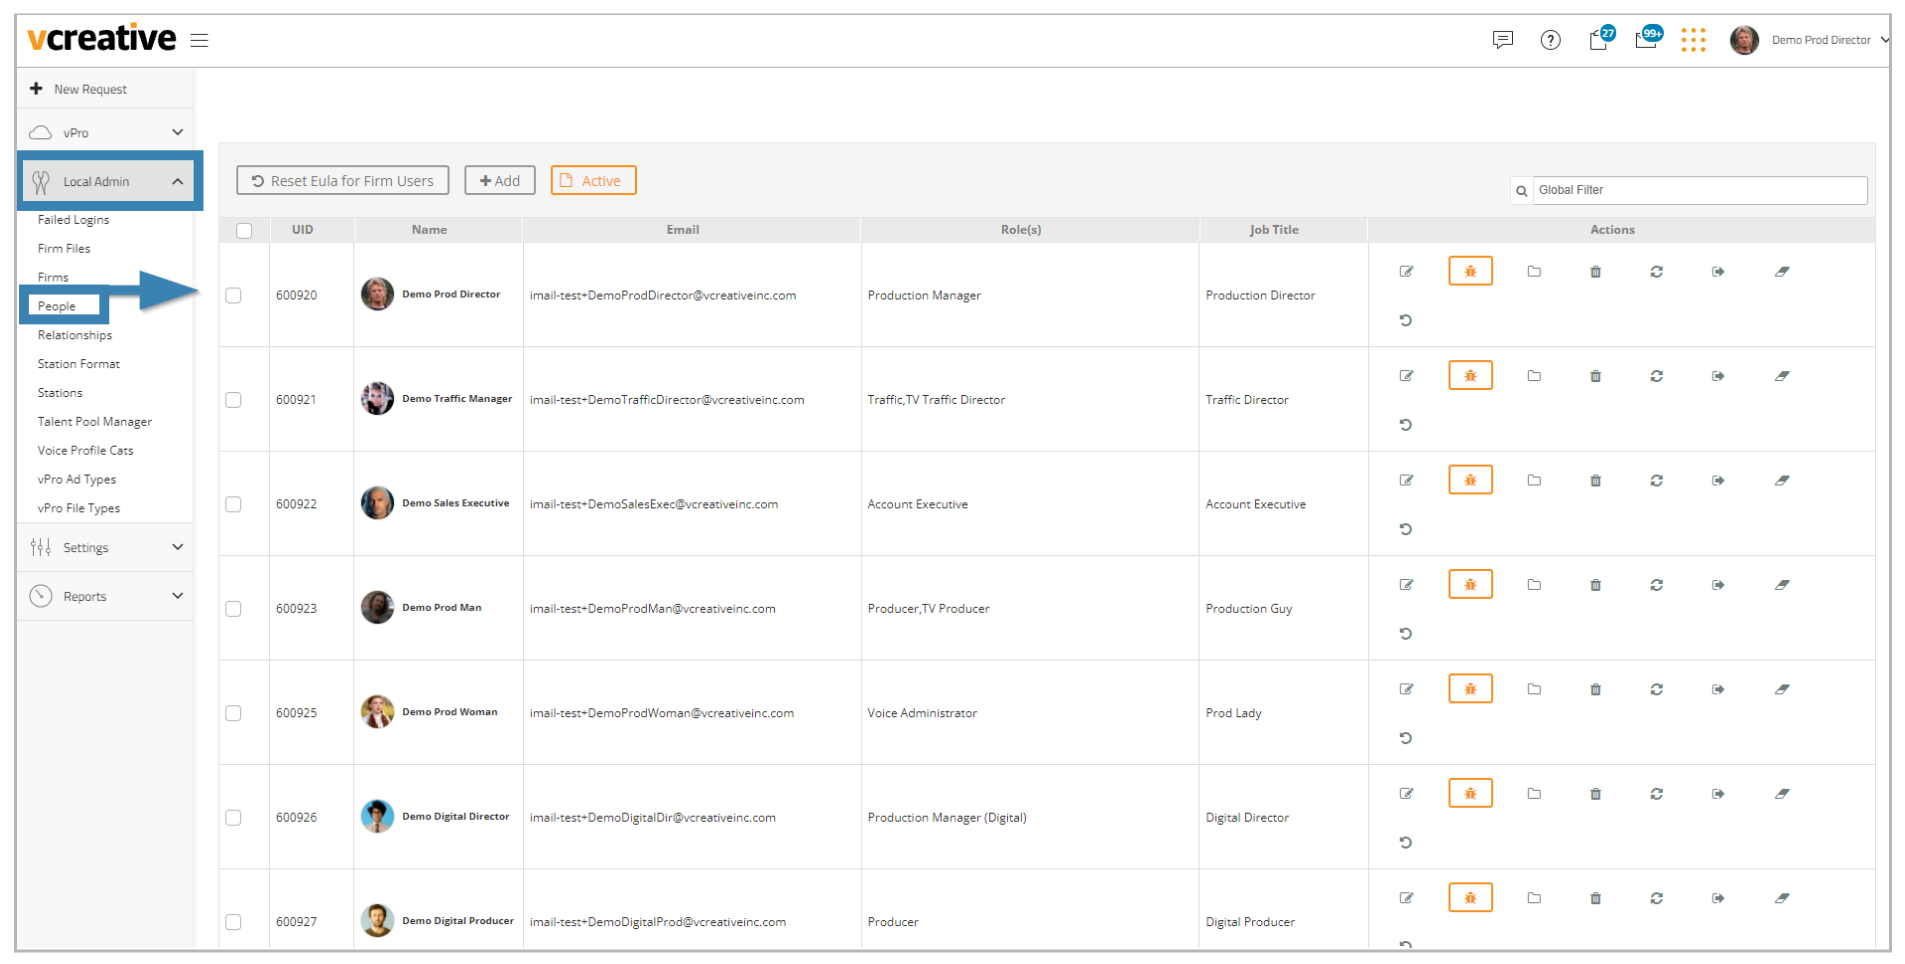Click New Request in sidebar
This screenshot has width=1905, height=964.
[79, 89]
